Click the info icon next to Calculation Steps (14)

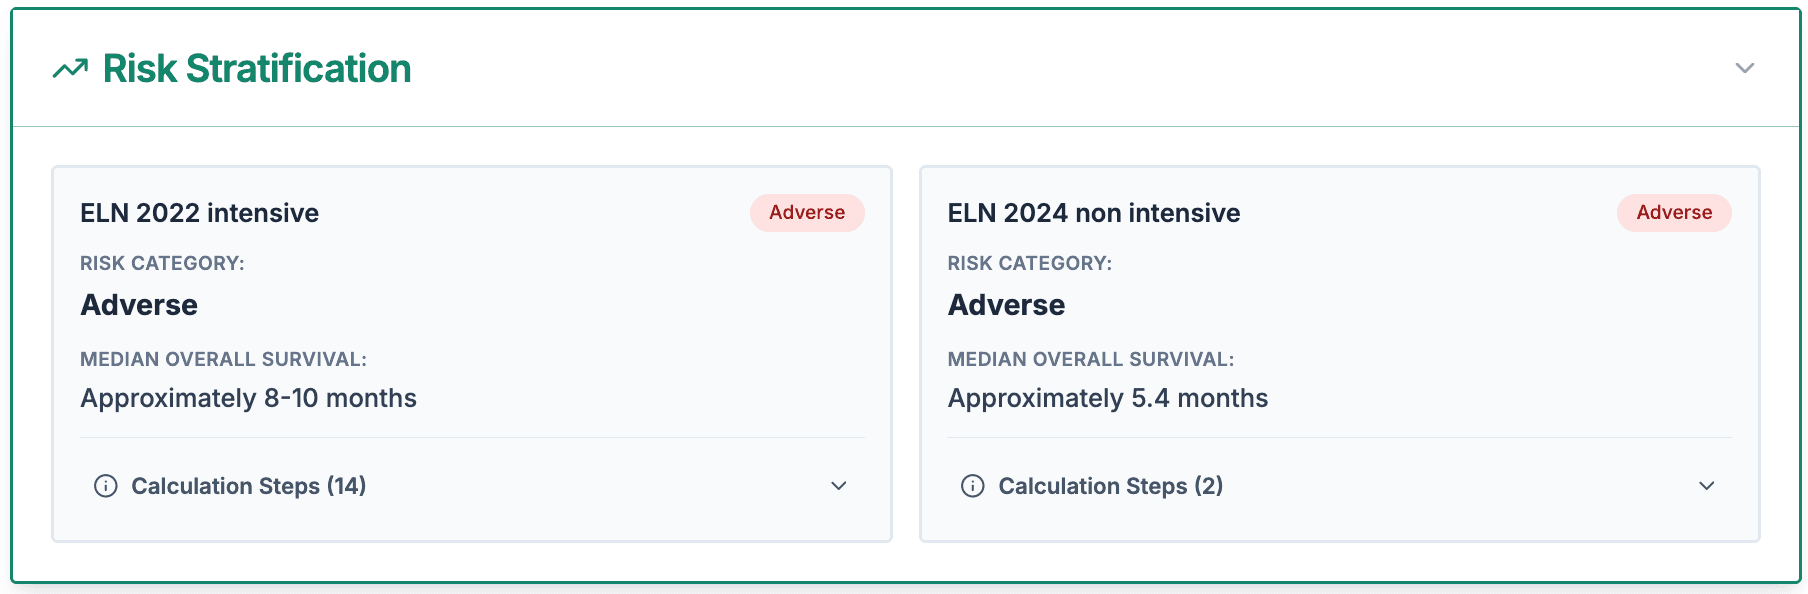104,486
